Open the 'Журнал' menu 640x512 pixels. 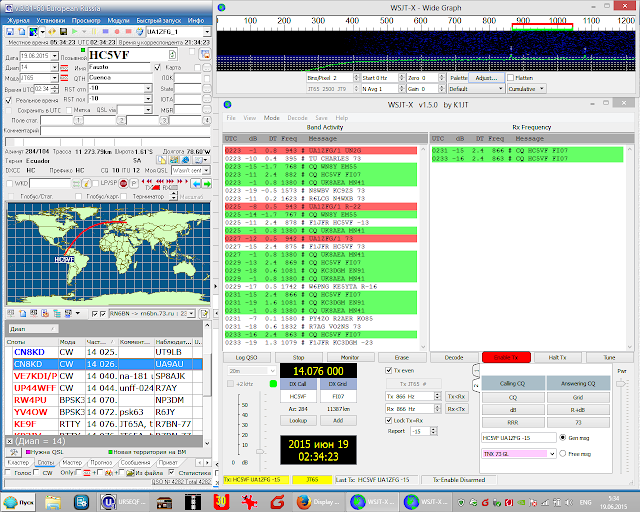[18, 20]
